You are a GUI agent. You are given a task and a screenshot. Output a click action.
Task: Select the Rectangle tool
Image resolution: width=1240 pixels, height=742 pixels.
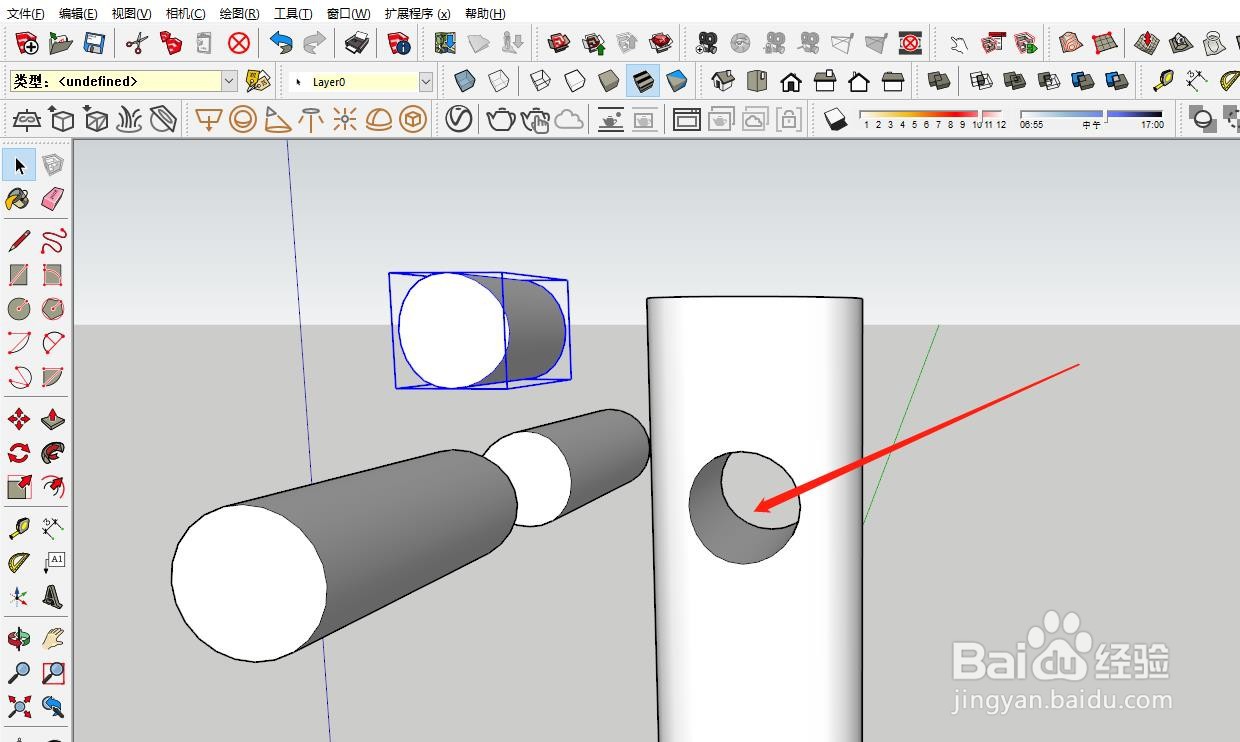coord(19,275)
